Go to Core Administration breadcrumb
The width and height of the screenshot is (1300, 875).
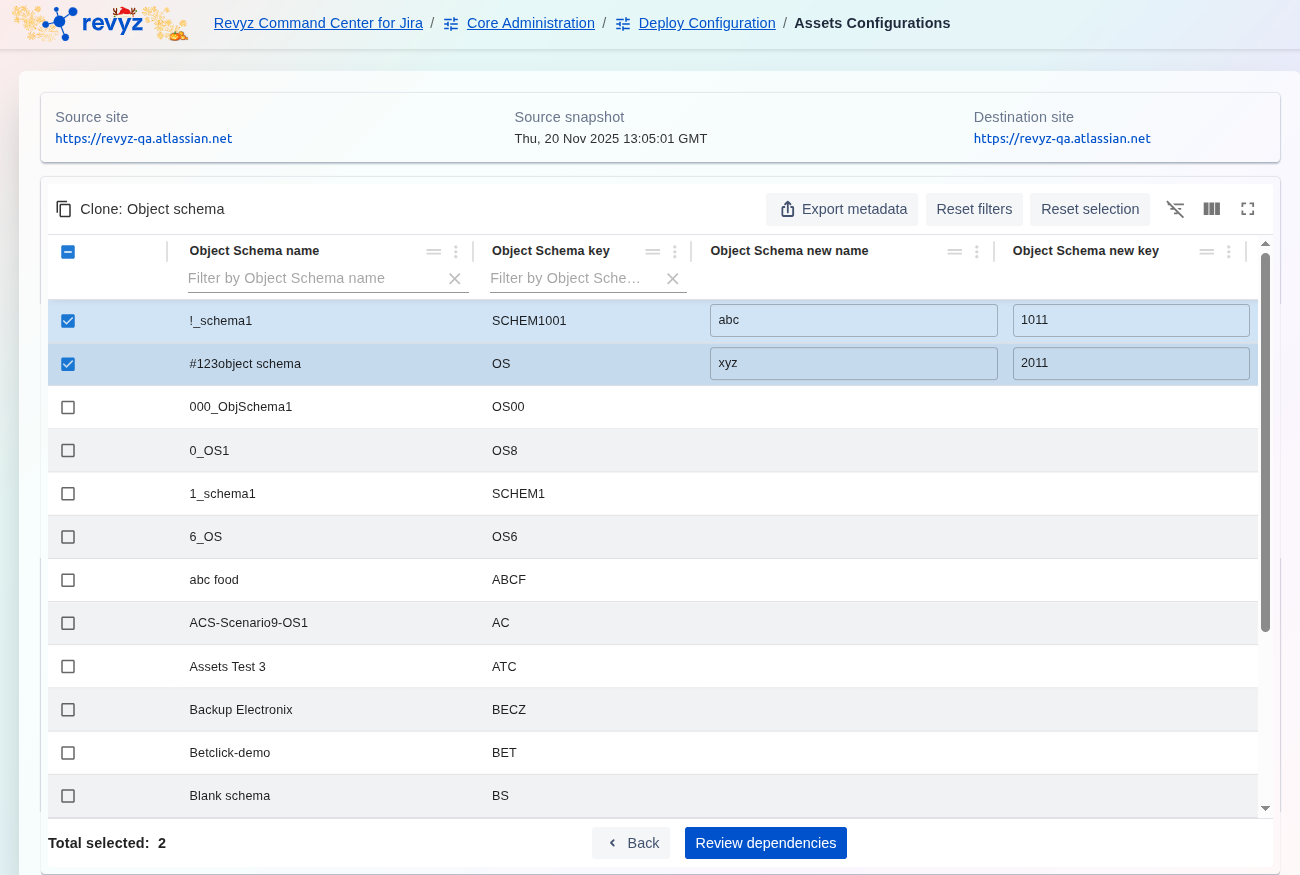point(530,23)
